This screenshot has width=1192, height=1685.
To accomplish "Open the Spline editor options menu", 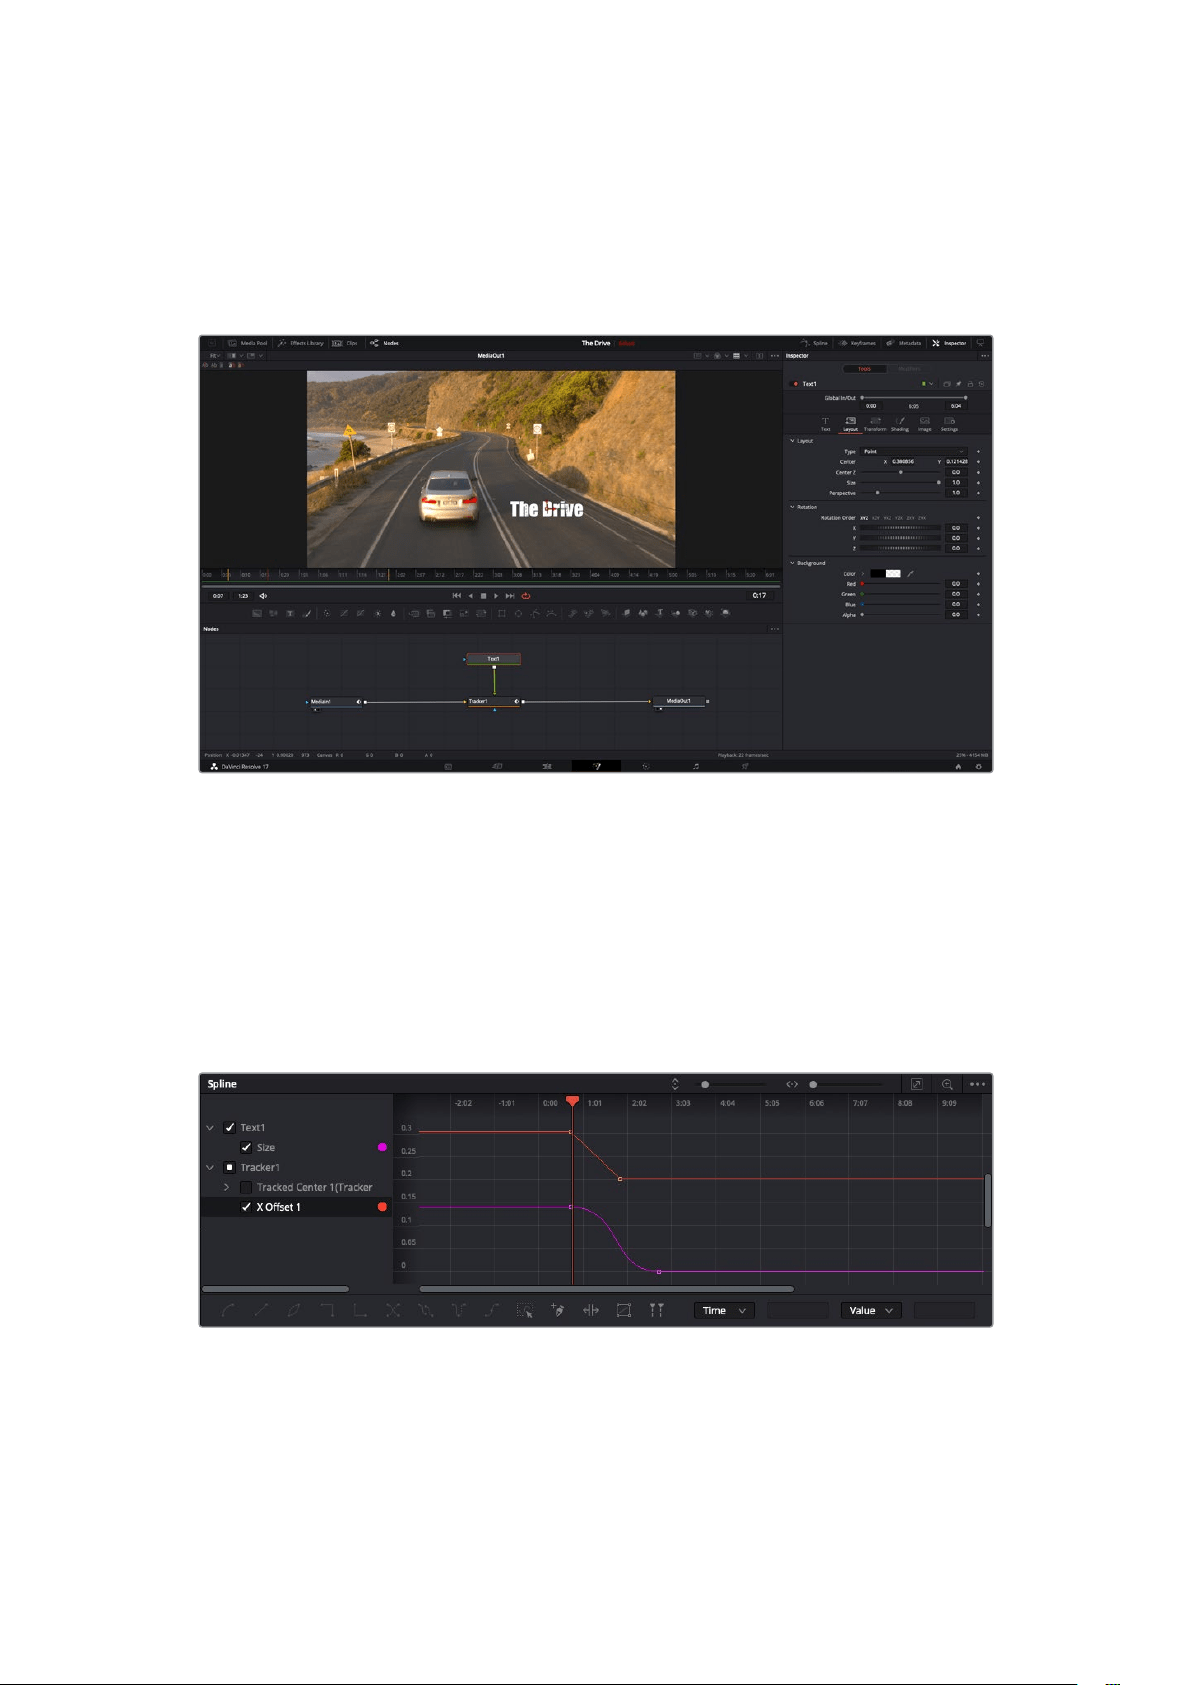I will pos(978,1084).
